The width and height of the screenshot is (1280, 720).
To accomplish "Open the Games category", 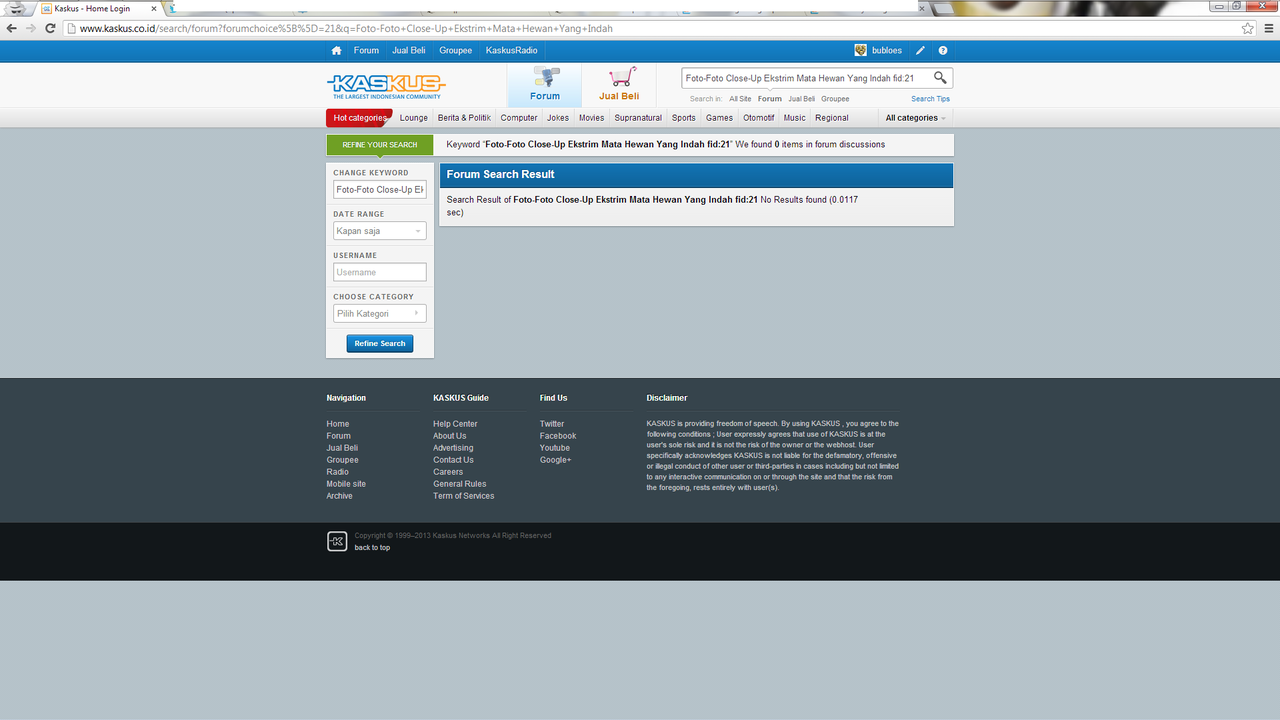I will click(719, 118).
